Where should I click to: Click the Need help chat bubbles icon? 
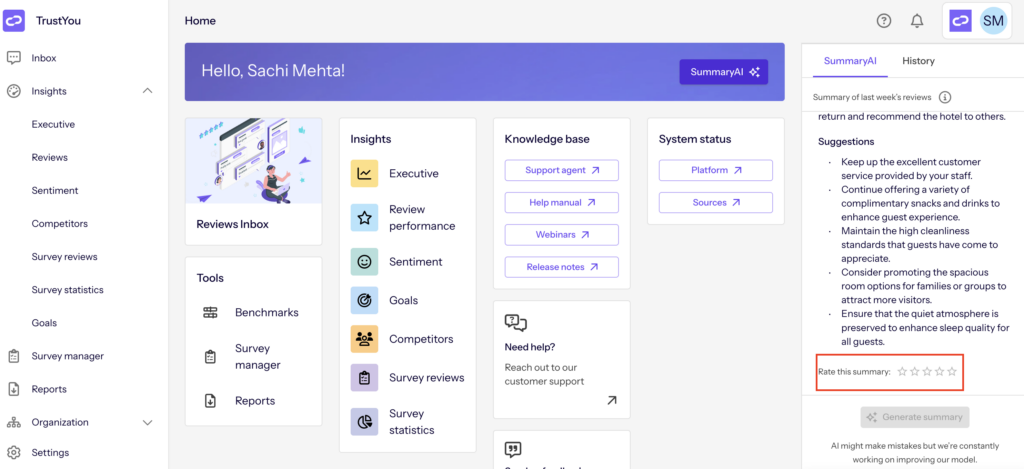pos(516,323)
